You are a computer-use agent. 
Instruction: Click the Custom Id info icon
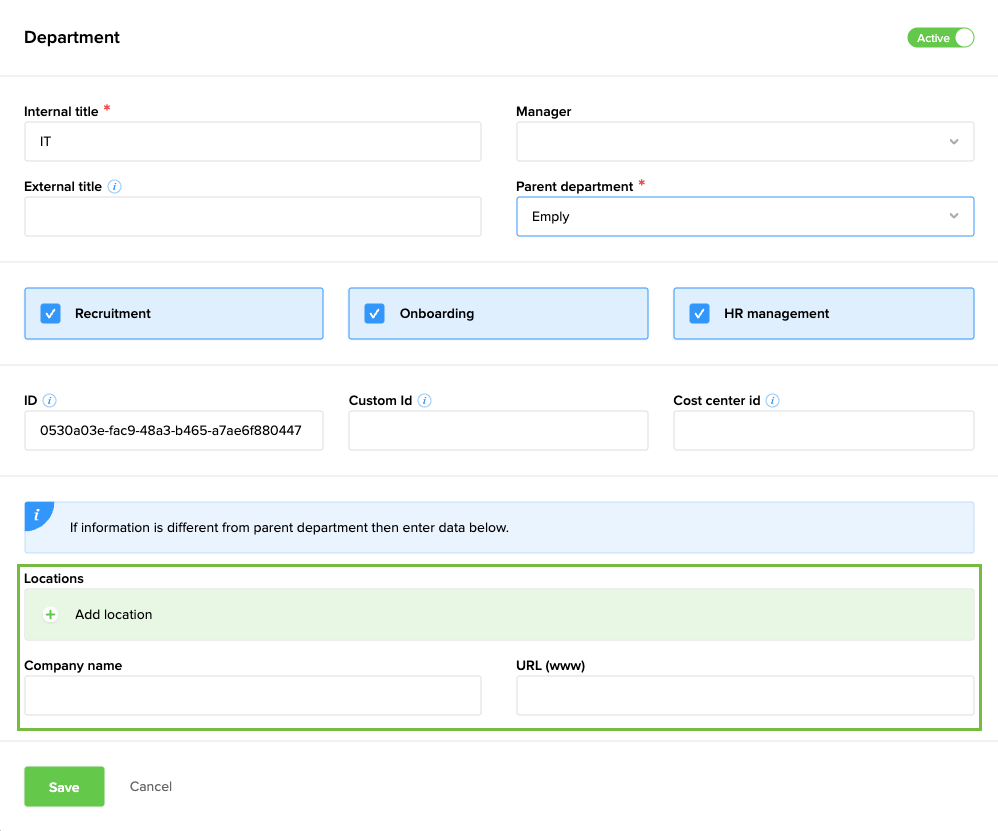[x=425, y=401]
